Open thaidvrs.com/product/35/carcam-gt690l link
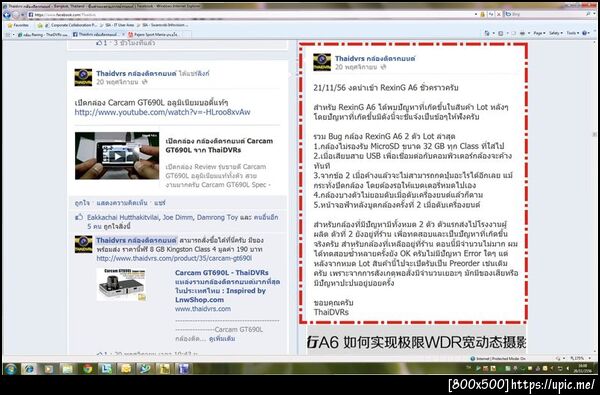600x395 pixels. 174,258
